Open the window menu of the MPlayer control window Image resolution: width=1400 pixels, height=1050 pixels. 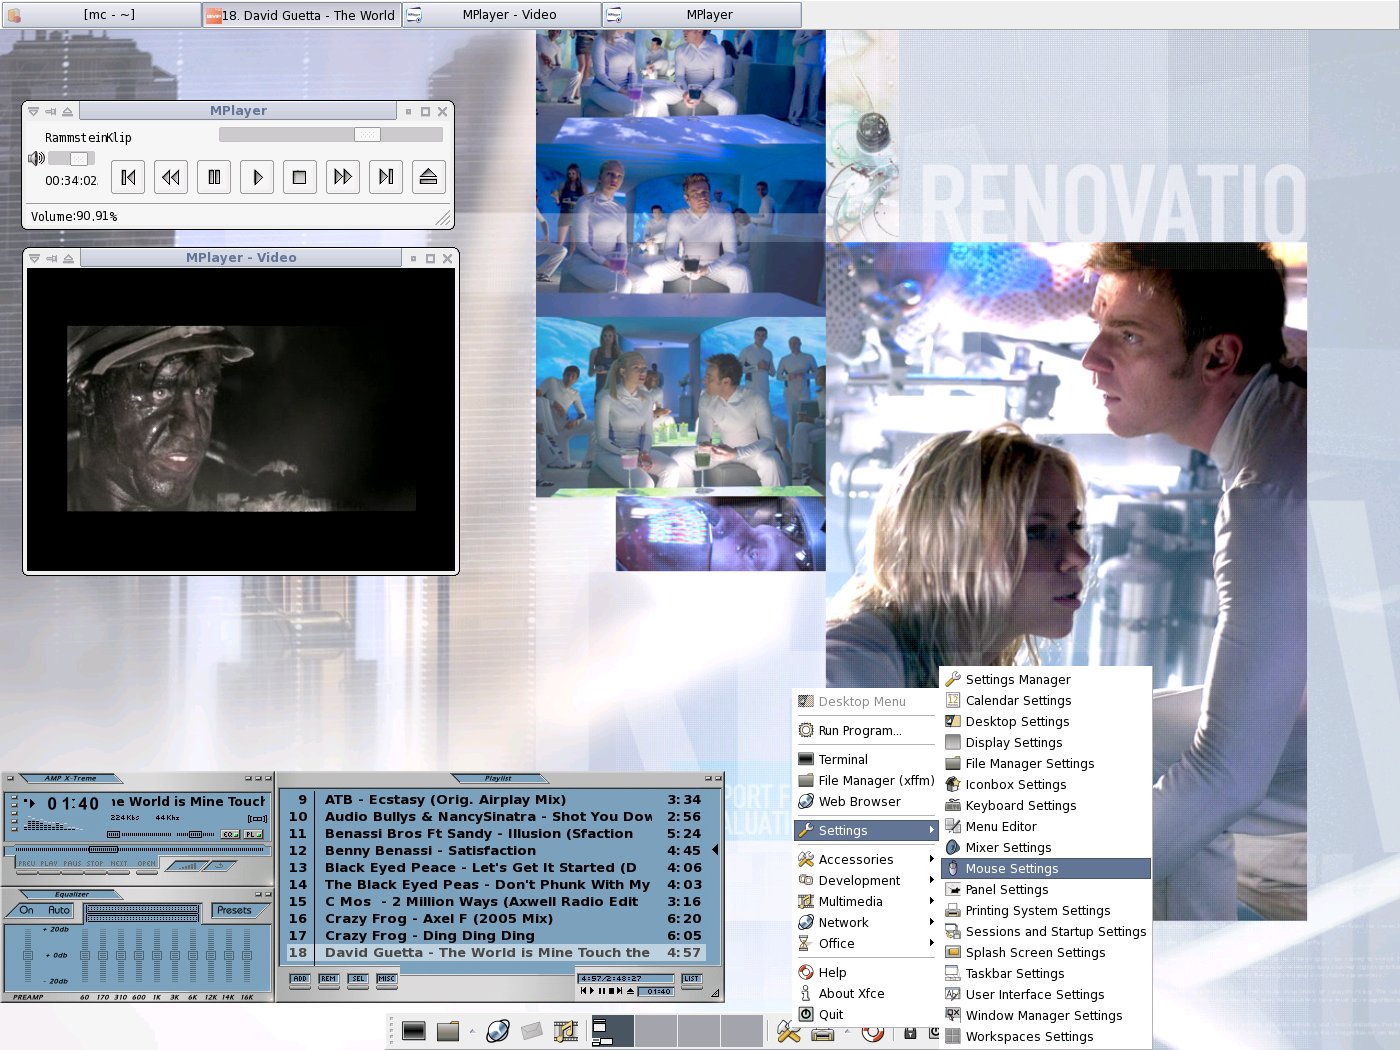click(34, 112)
